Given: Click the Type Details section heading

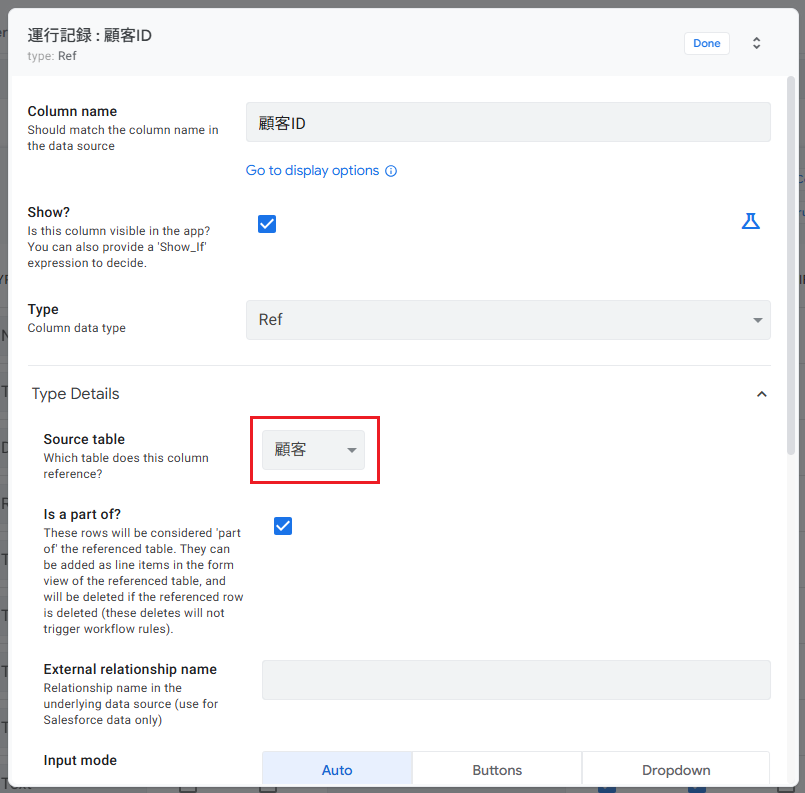Looking at the screenshot, I should click(x=76, y=394).
